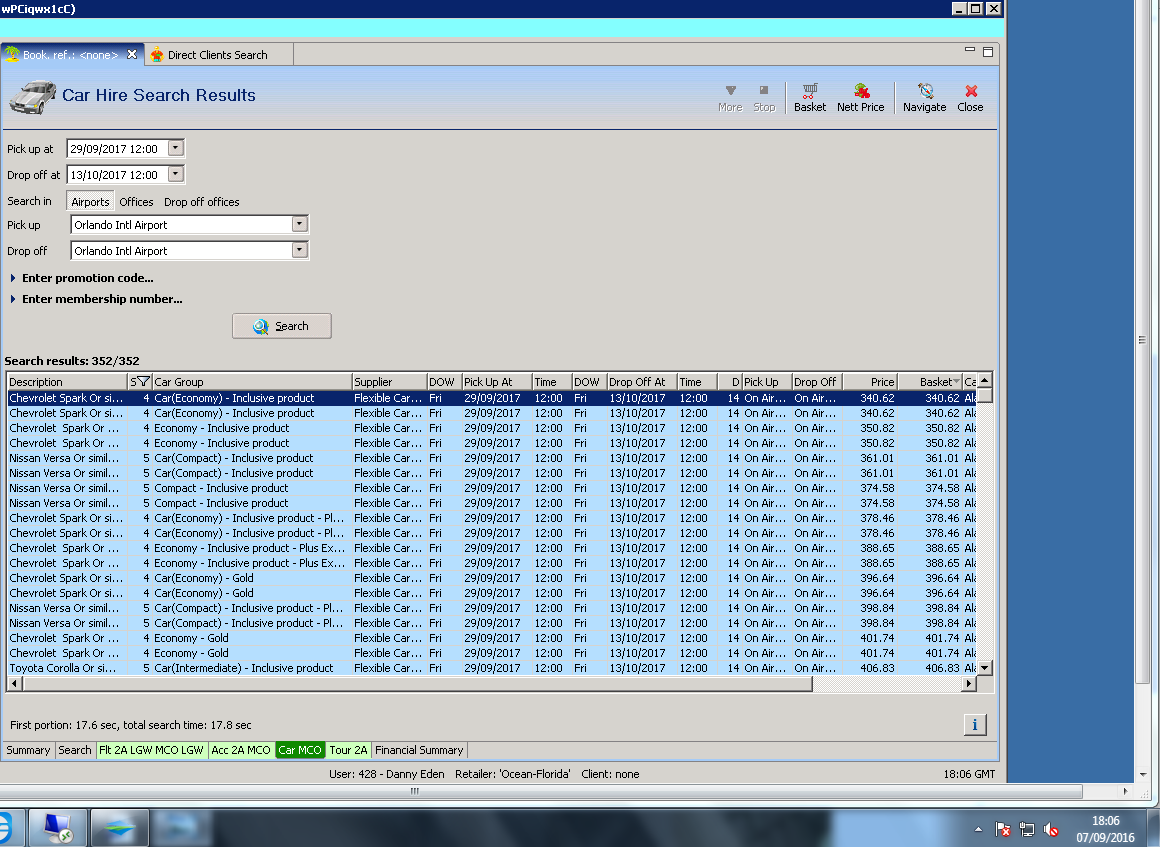Select the Offices search option
The width and height of the screenshot is (1160, 847).
137,202
